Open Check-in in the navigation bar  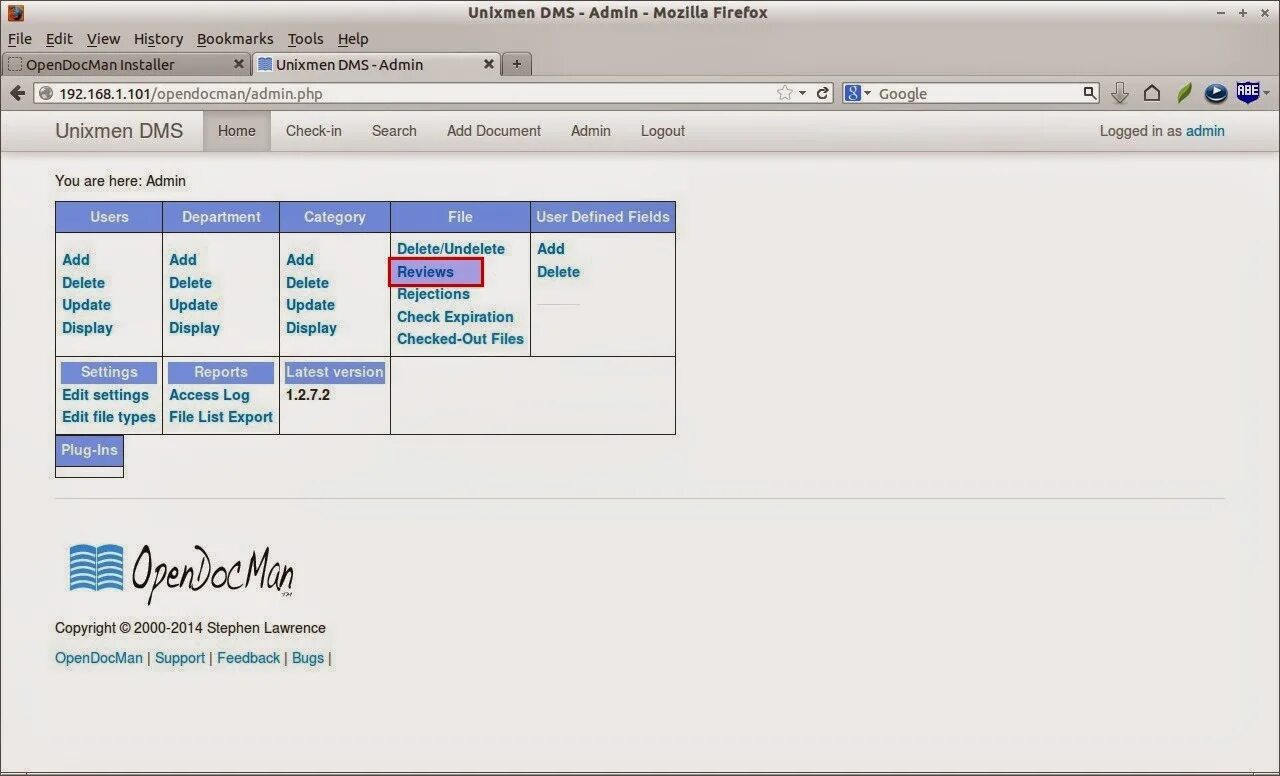(314, 131)
